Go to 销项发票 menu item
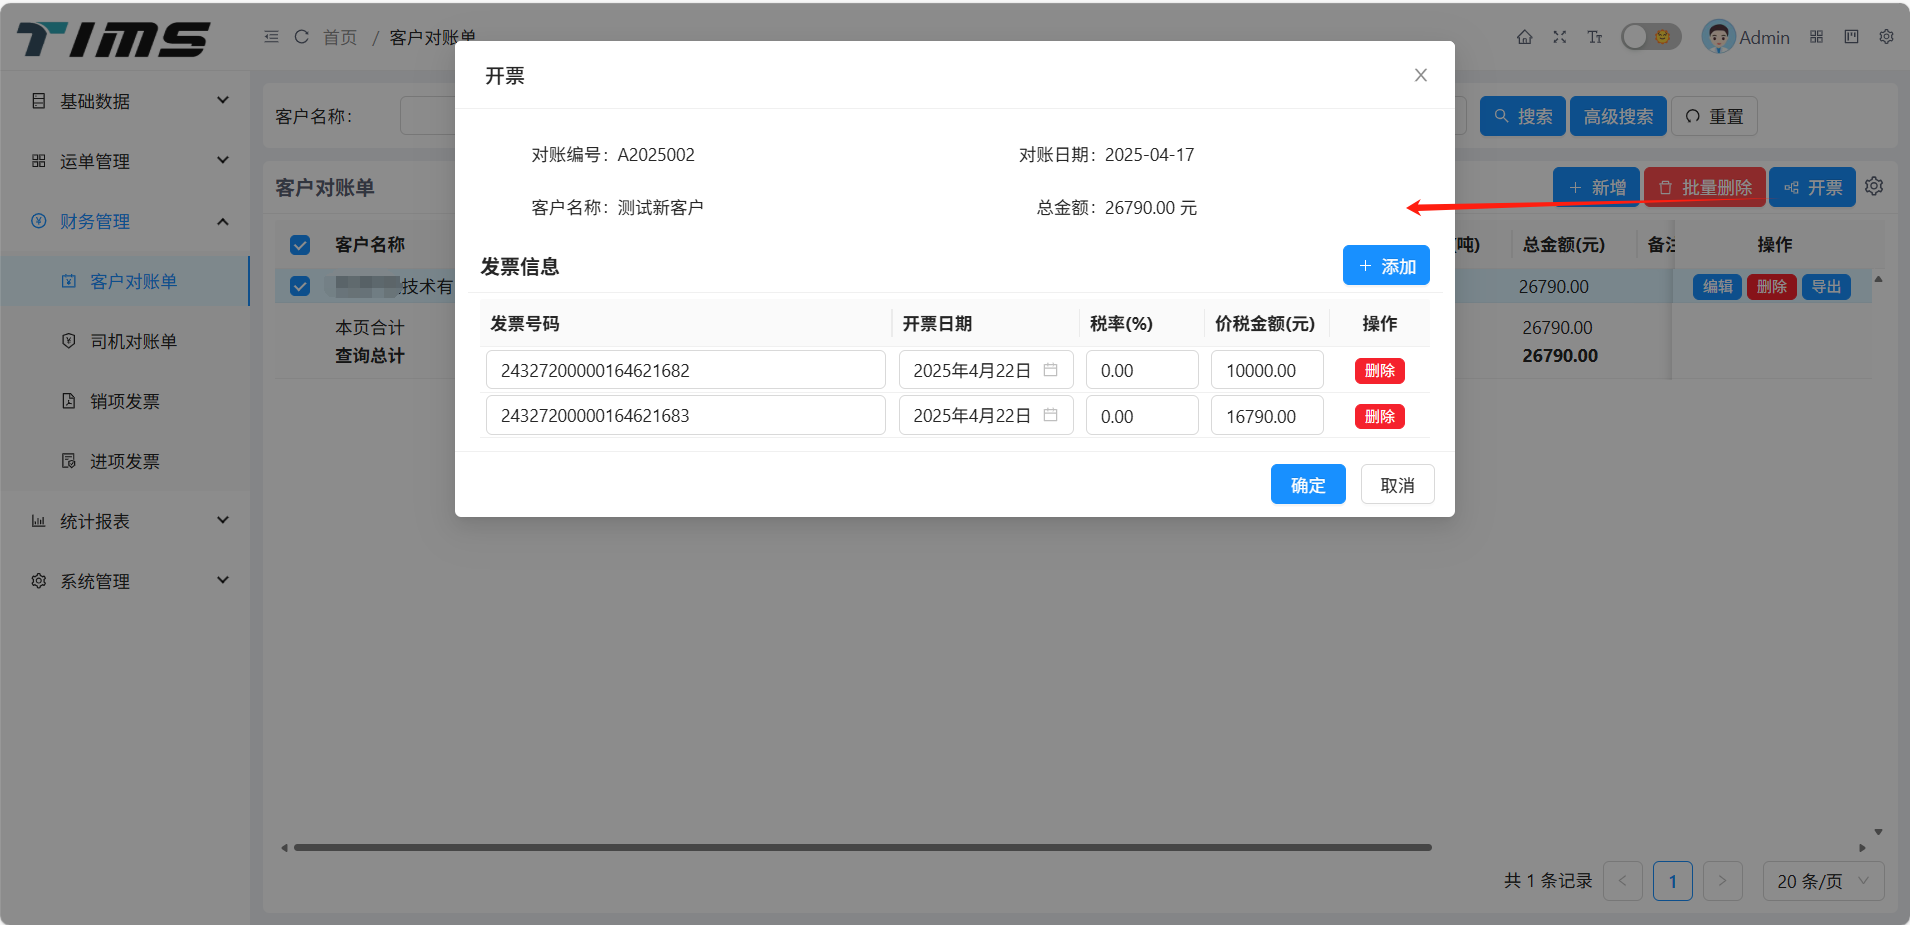The height and width of the screenshot is (925, 1910). click(125, 401)
